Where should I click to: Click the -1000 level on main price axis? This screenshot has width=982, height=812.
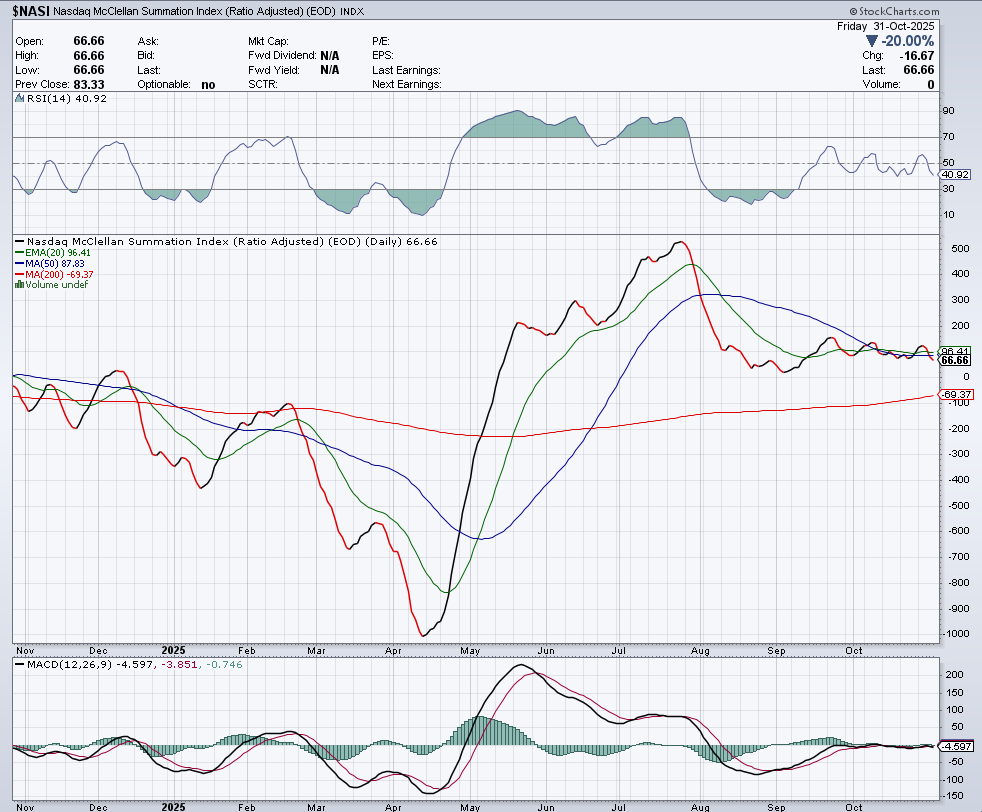pyautogui.click(x=956, y=634)
